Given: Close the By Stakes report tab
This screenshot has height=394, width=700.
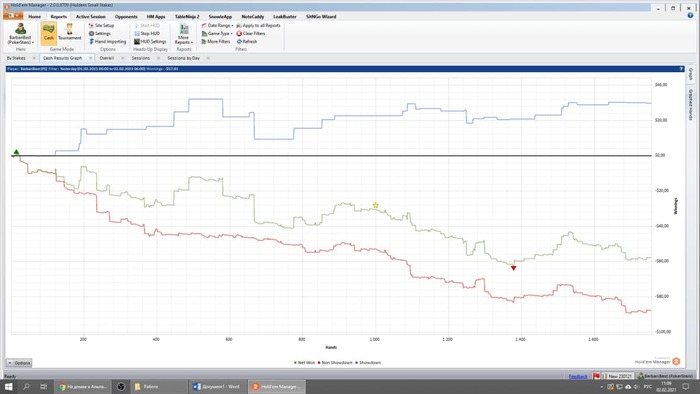Looking at the screenshot, I should point(34,58).
